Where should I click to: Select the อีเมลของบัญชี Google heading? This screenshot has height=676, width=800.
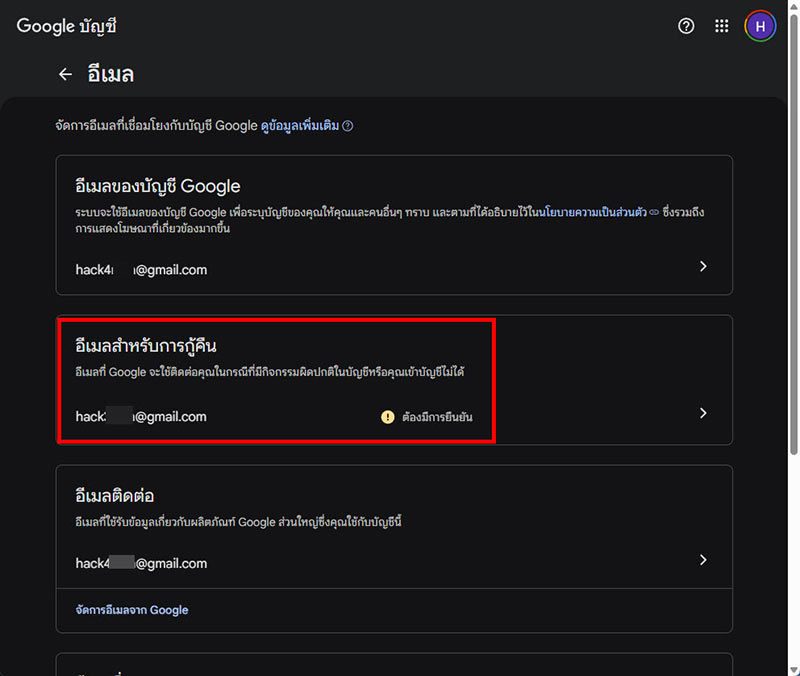point(158,186)
